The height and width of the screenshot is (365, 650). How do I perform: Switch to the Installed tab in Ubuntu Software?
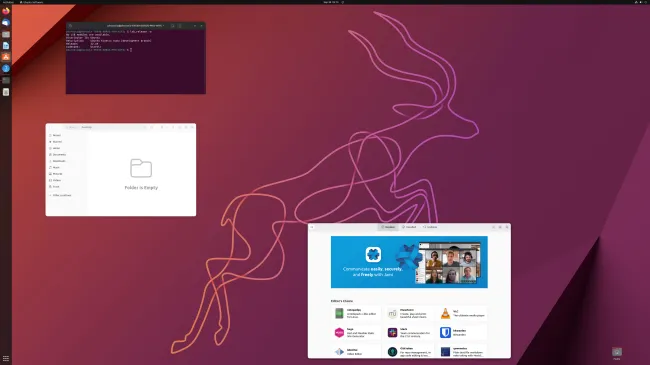pyautogui.click(x=409, y=227)
